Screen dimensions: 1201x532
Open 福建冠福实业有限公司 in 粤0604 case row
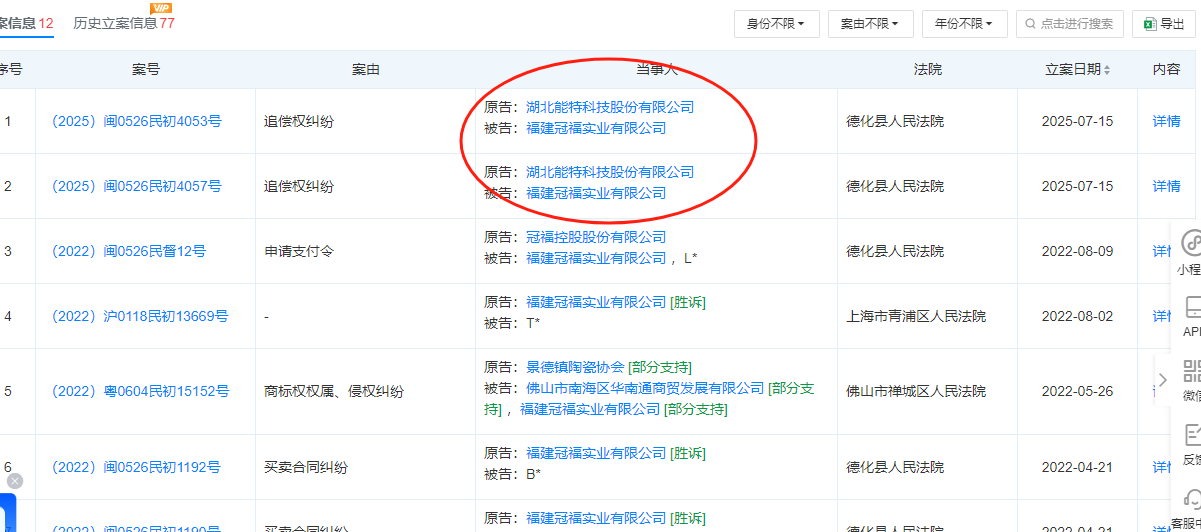pos(590,409)
